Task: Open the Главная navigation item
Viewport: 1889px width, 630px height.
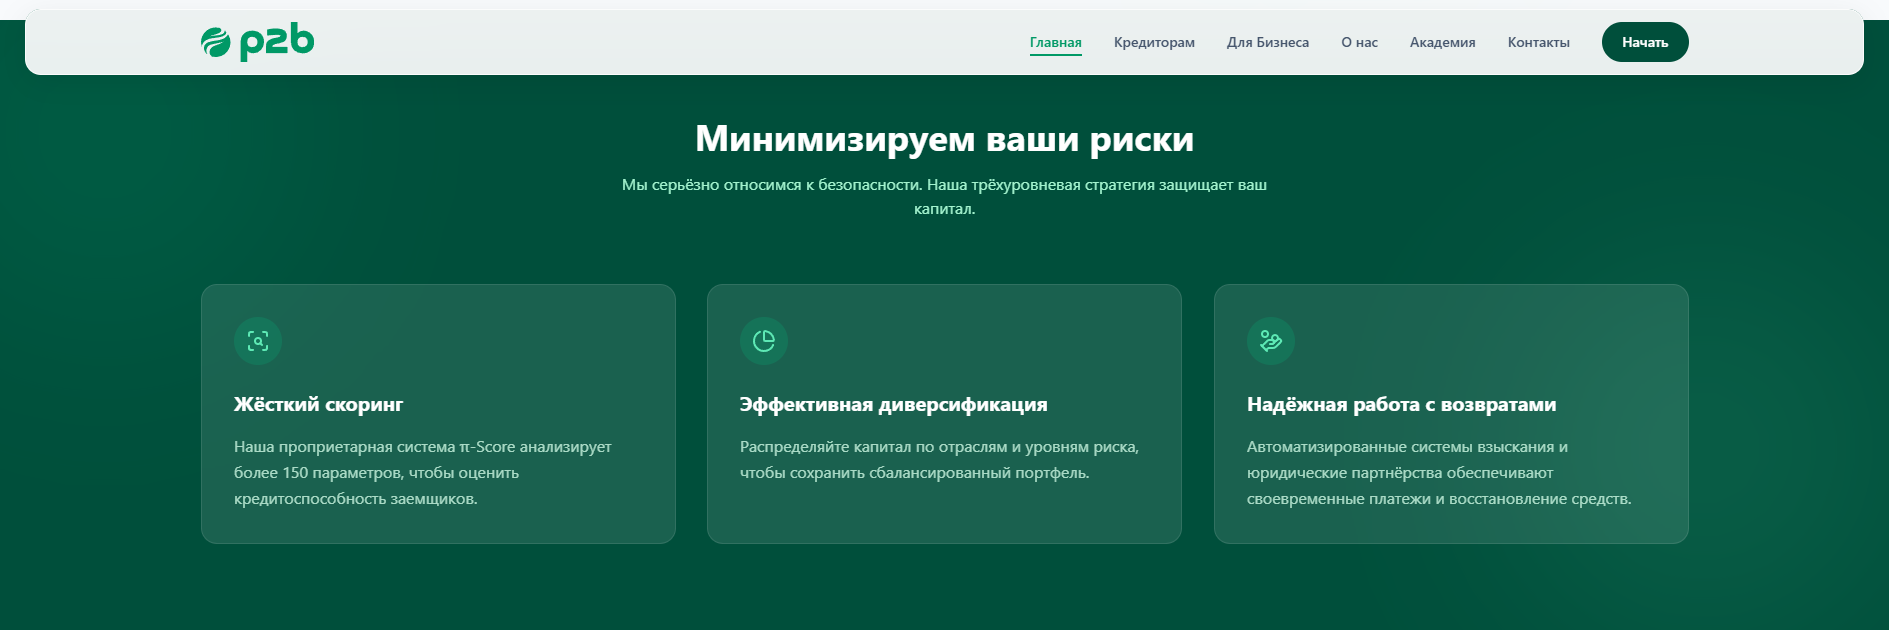Action: (x=1056, y=42)
